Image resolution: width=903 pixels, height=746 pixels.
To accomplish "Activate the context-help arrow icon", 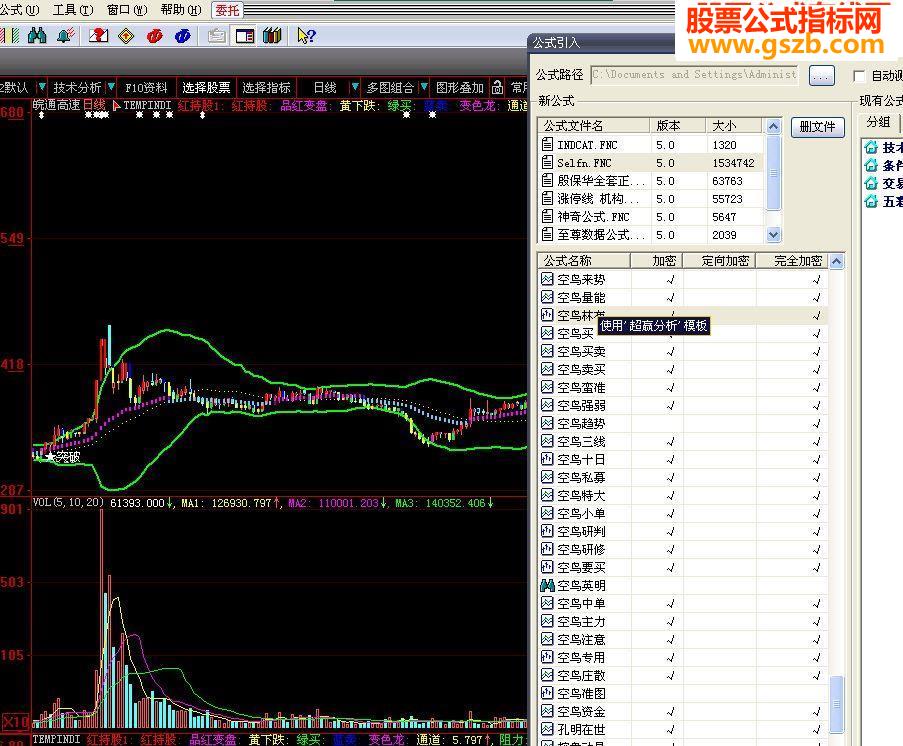I will [303, 33].
